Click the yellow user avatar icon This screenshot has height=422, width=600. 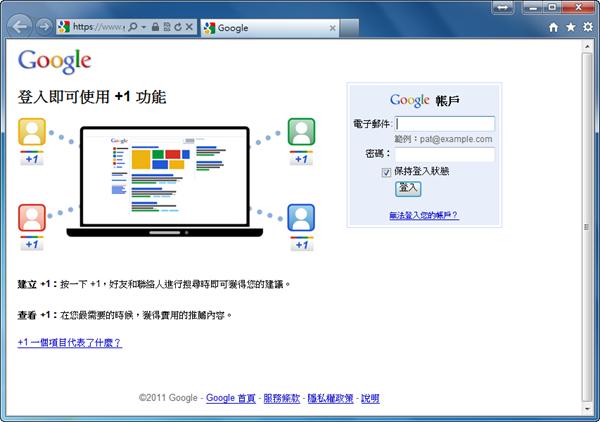coord(32,132)
